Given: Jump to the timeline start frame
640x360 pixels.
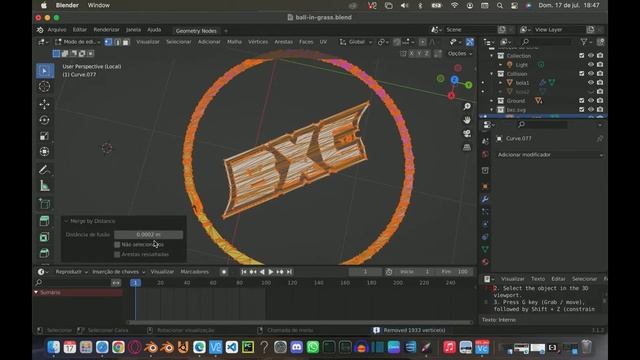Looking at the screenshot, I should point(244,272).
